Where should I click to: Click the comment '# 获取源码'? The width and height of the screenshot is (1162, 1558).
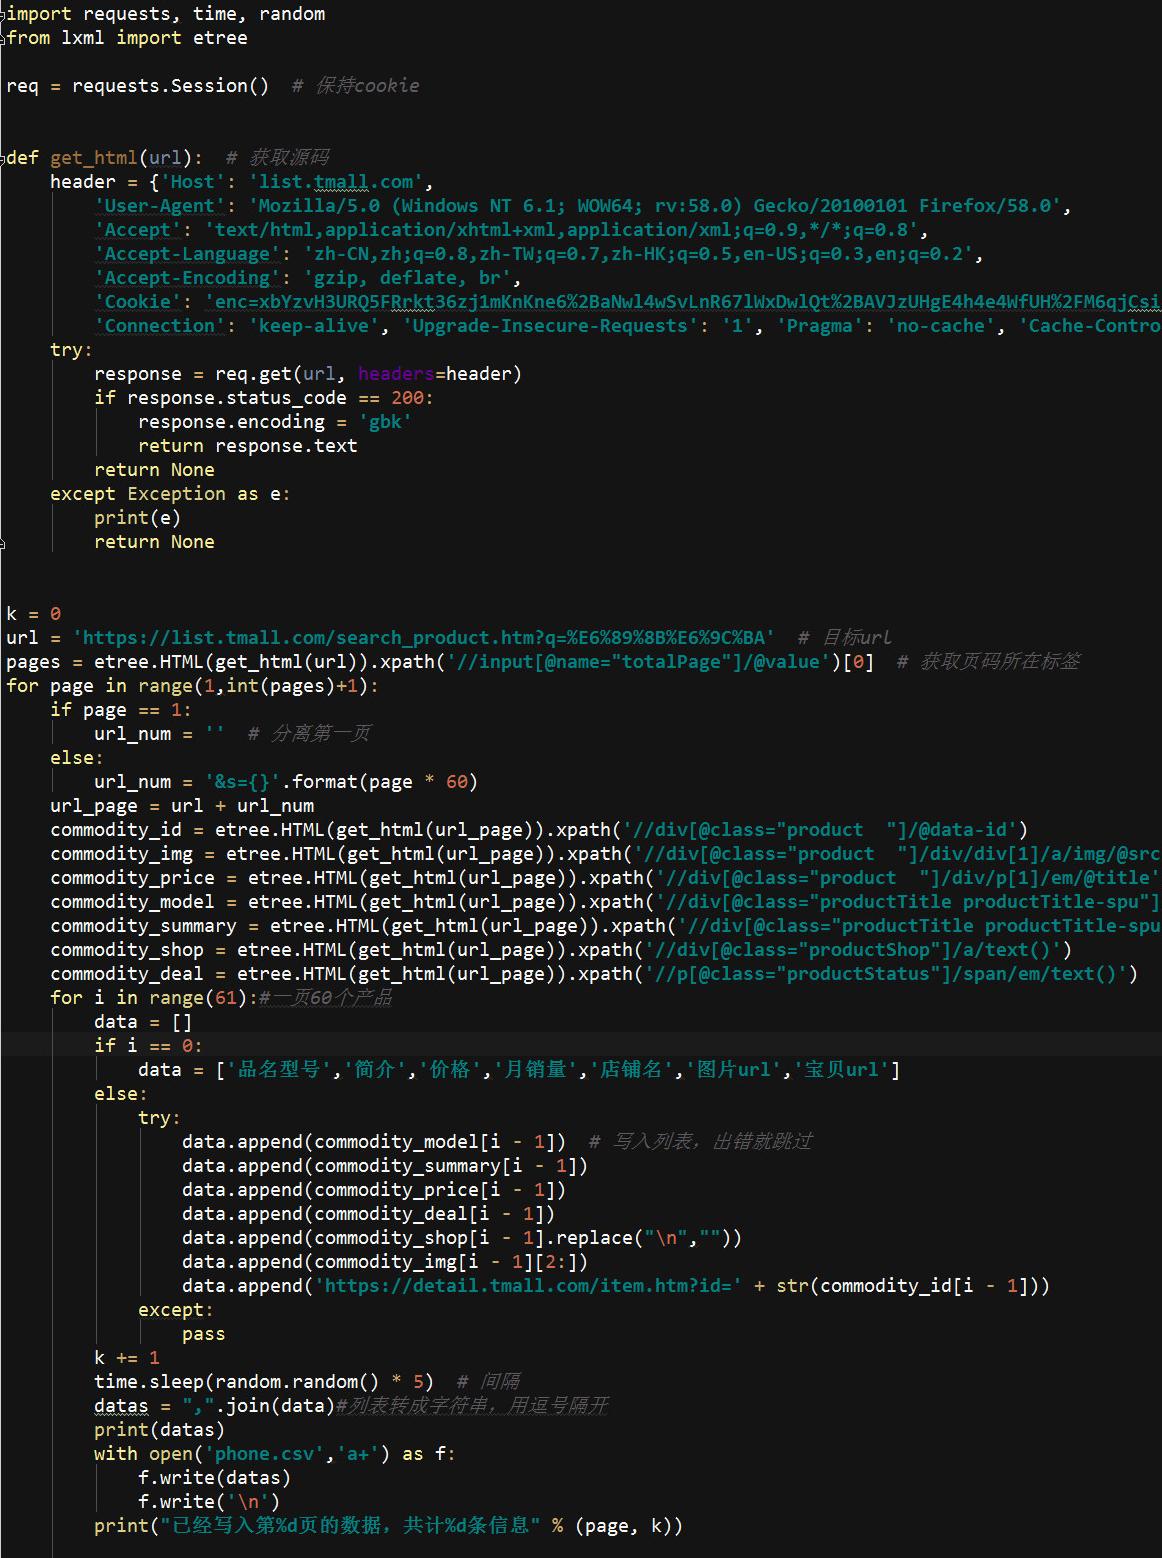[277, 158]
